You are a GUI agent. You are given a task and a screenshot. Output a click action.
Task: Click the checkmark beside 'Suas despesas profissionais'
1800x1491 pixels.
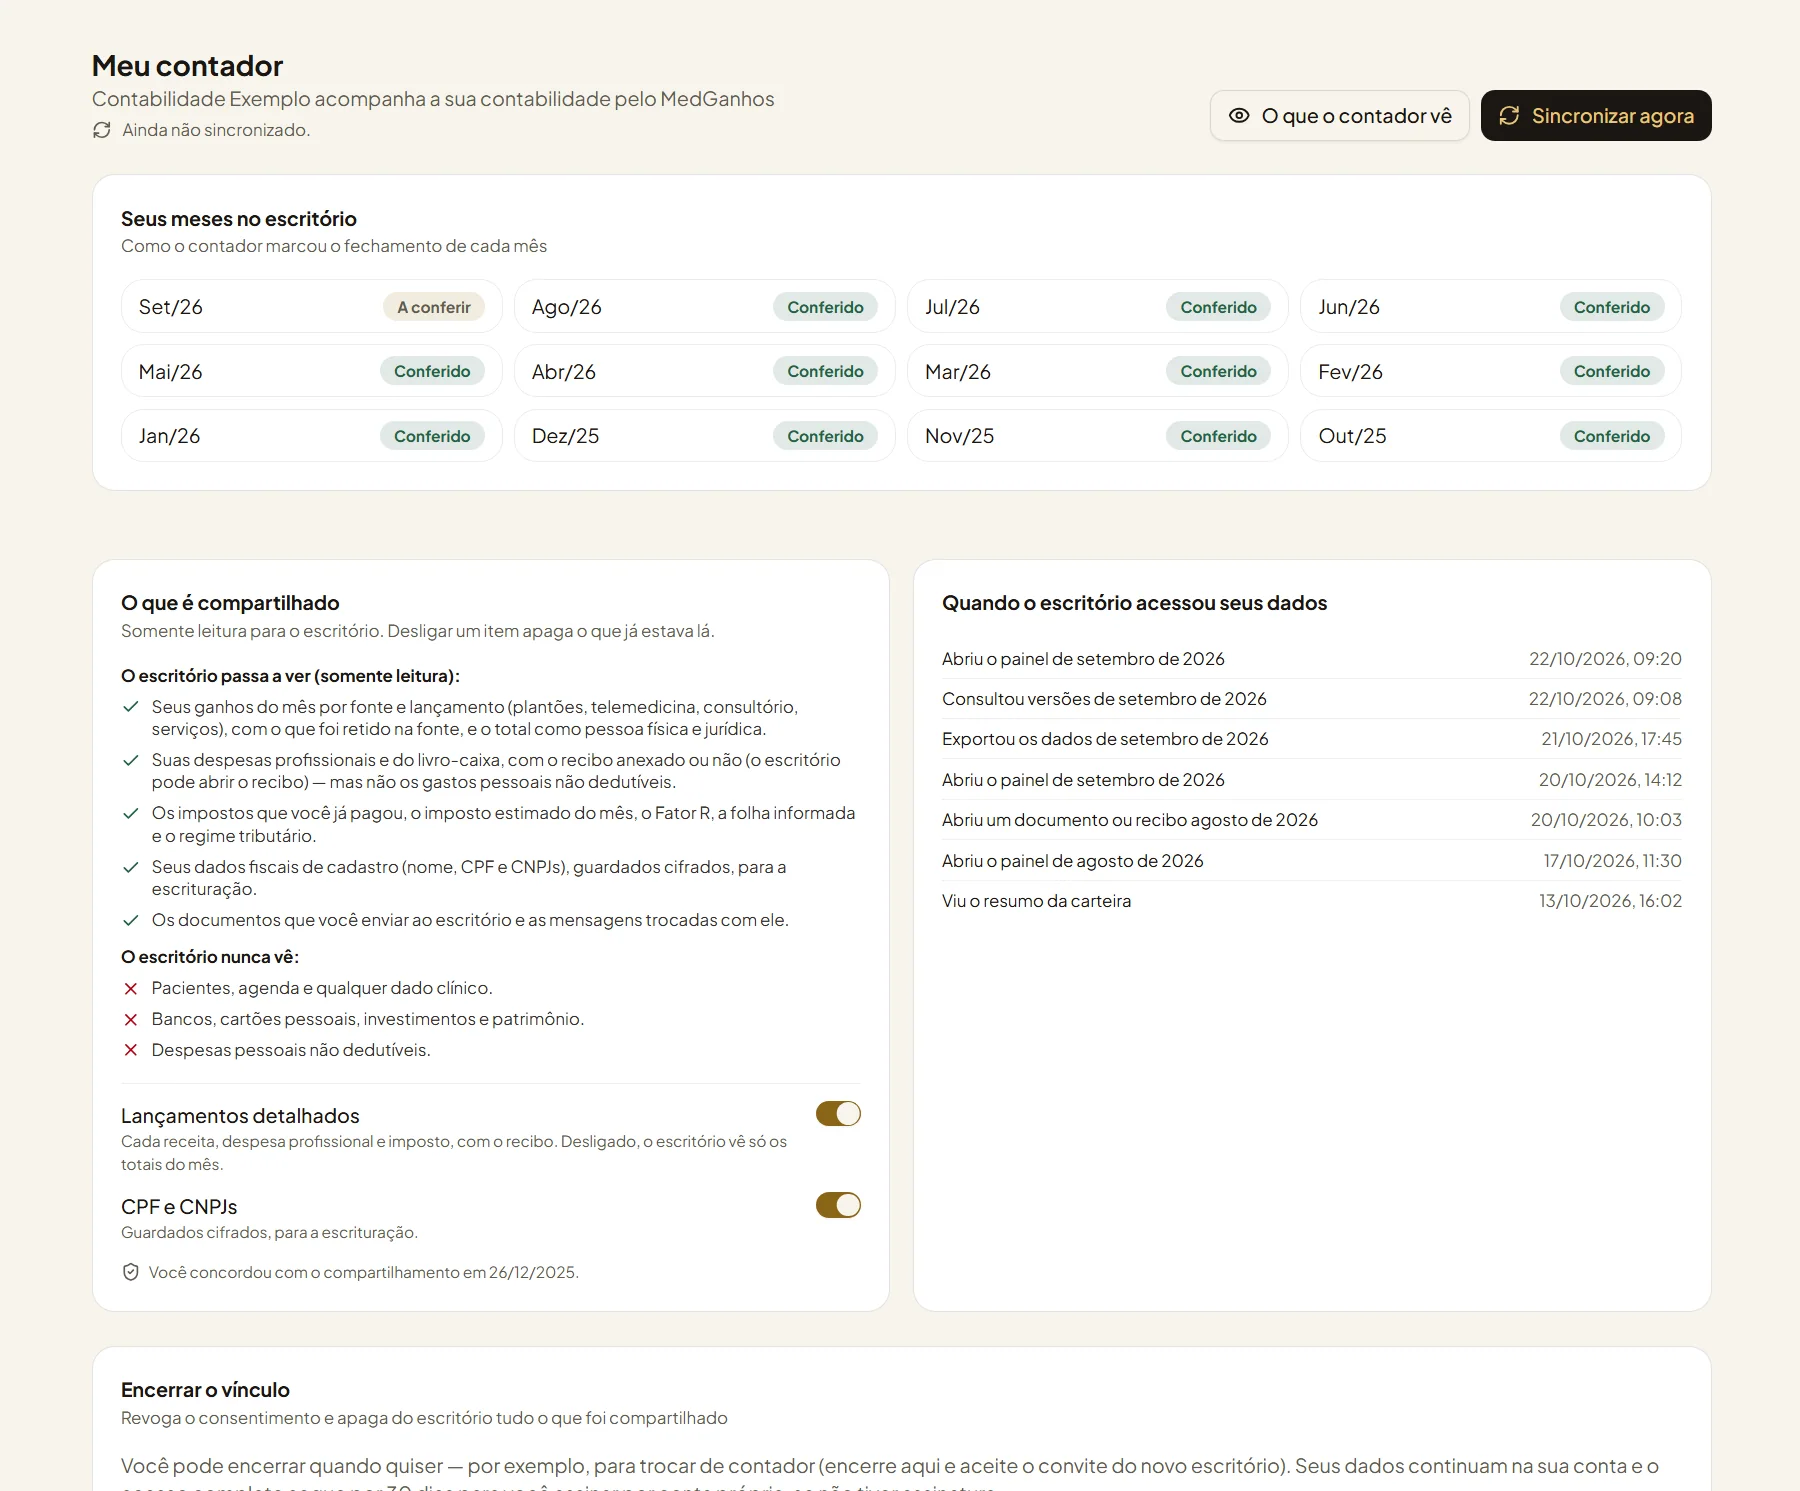pyautogui.click(x=130, y=760)
